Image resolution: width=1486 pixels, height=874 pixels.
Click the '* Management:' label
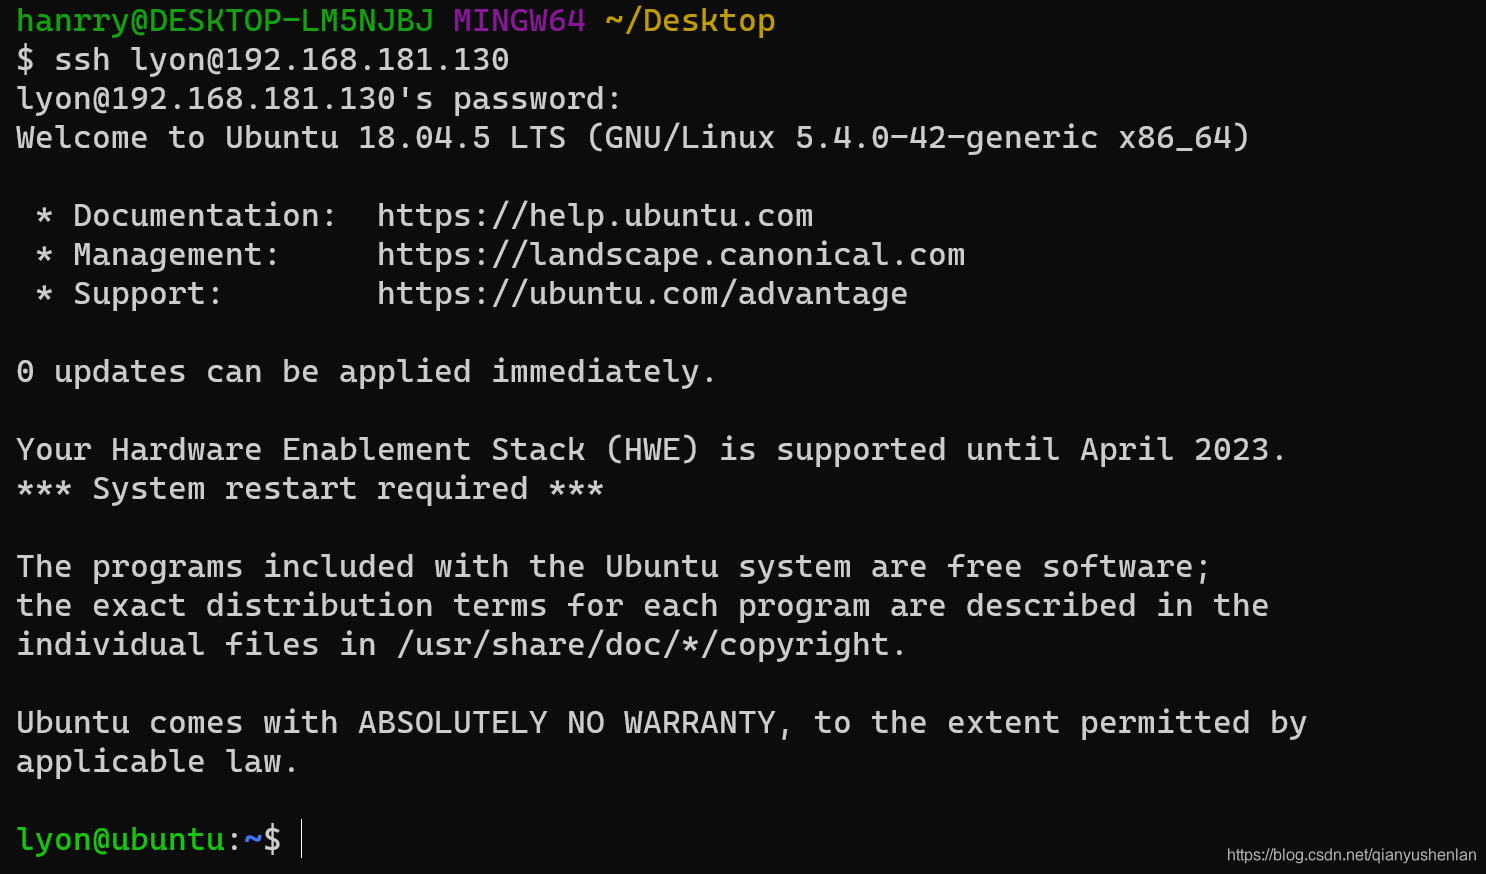157,255
